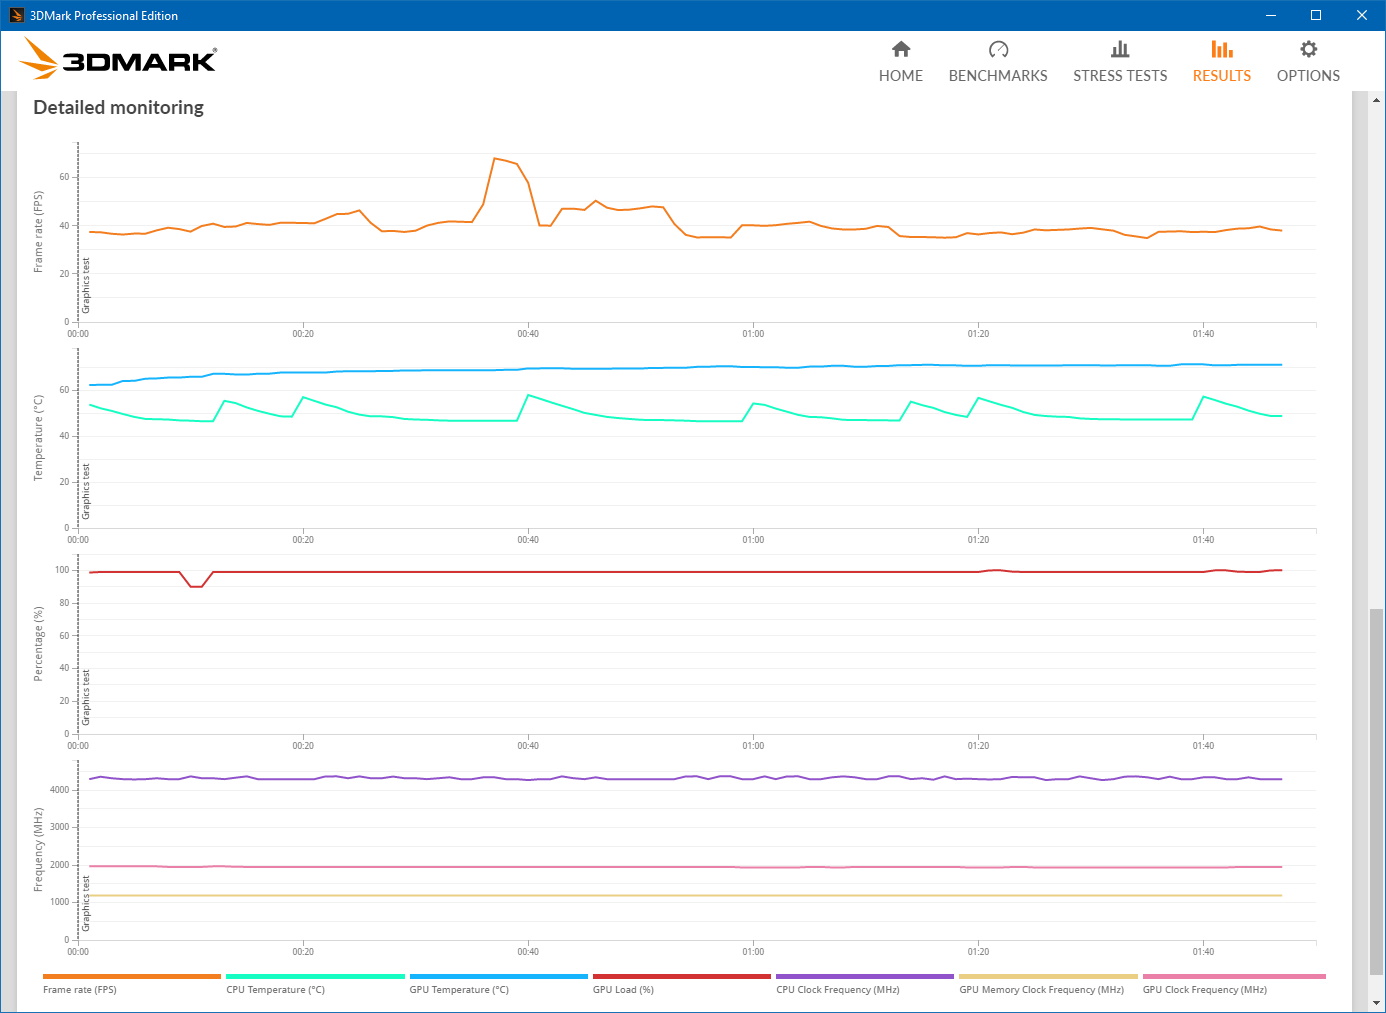Click the Stress Tests bar chart icon
The height and width of the screenshot is (1013, 1386).
[1120, 49]
